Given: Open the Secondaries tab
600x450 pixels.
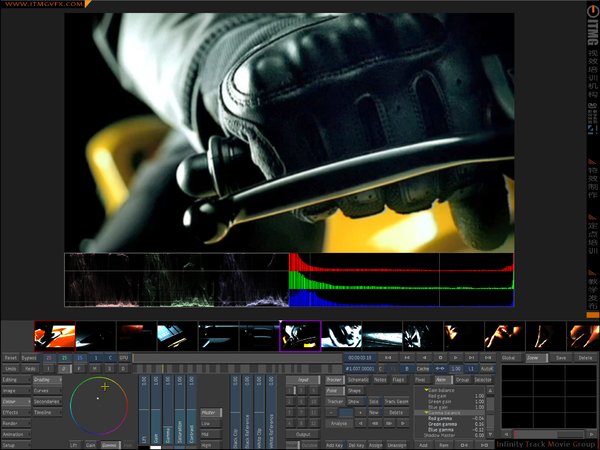Looking at the screenshot, I should [46, 401].
